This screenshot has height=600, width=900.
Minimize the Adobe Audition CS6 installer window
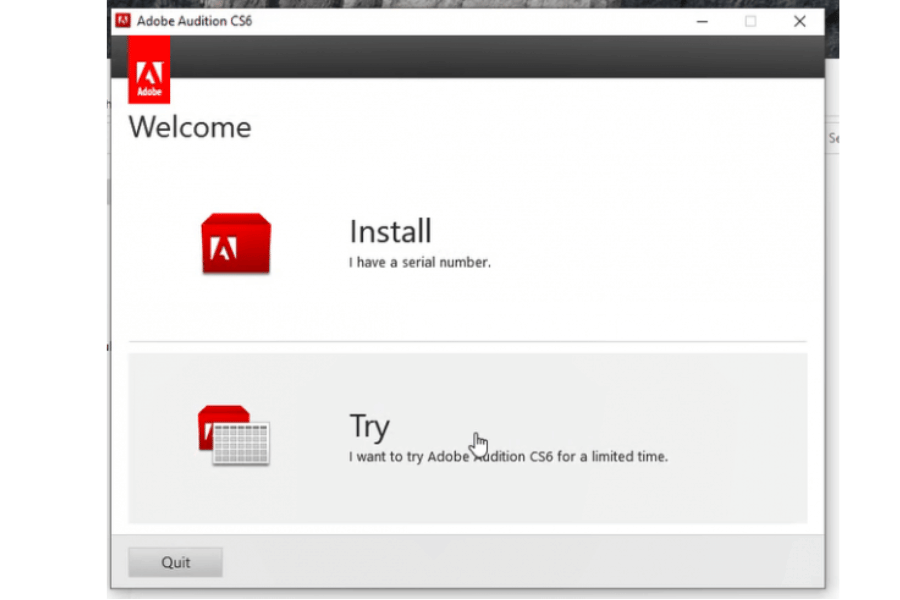702,21
